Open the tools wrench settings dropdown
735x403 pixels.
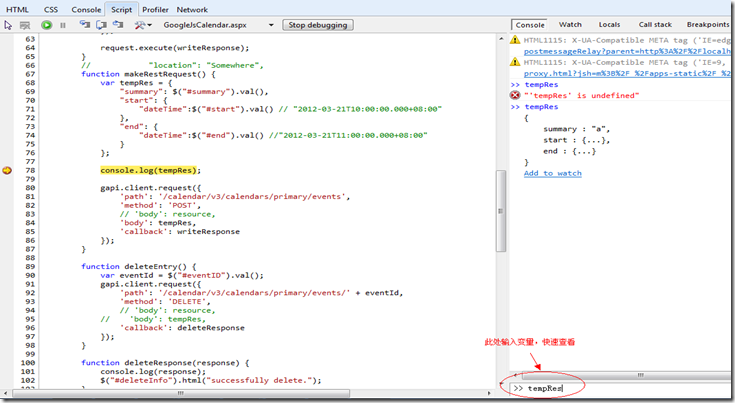point(143,24)
